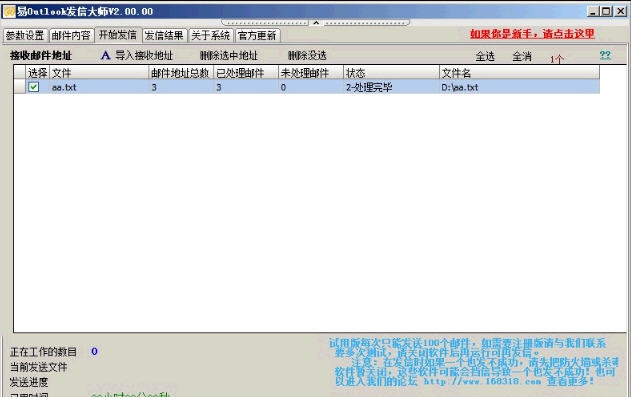631x397 pixels.
Task: Sort by the 文件 column header
Action: (x=99, y=73)
